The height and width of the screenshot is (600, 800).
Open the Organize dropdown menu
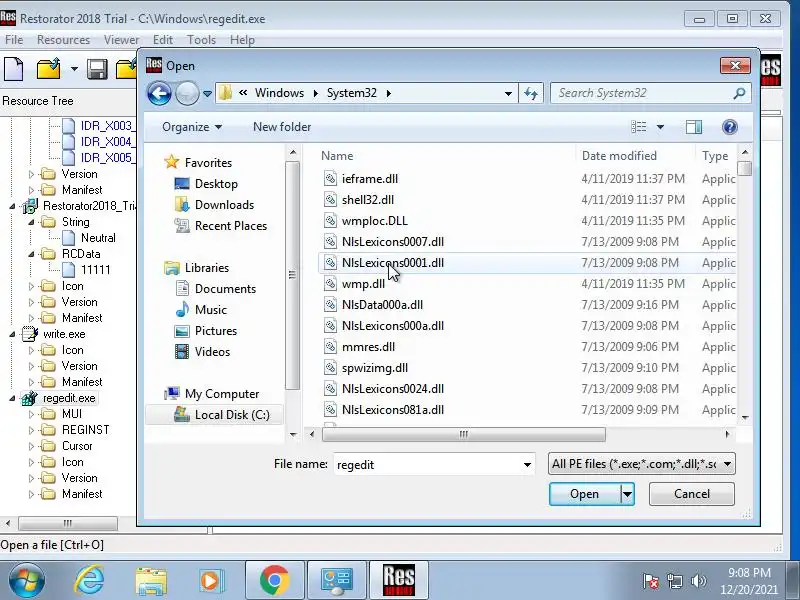(x=192, y=127)
